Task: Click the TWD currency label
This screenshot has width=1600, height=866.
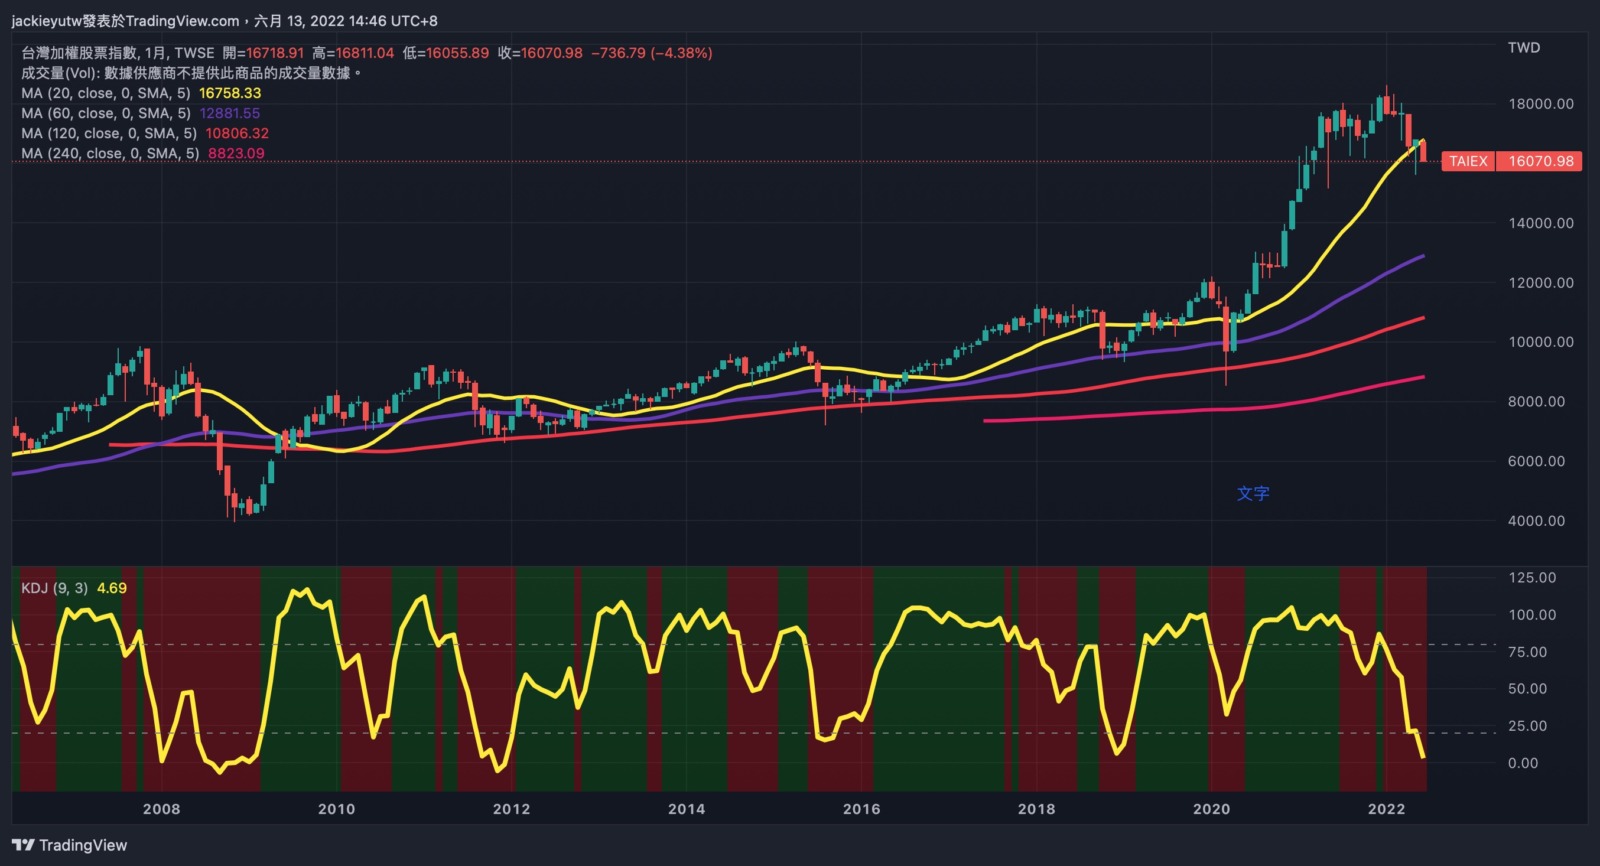Action: coord(1524,48)
